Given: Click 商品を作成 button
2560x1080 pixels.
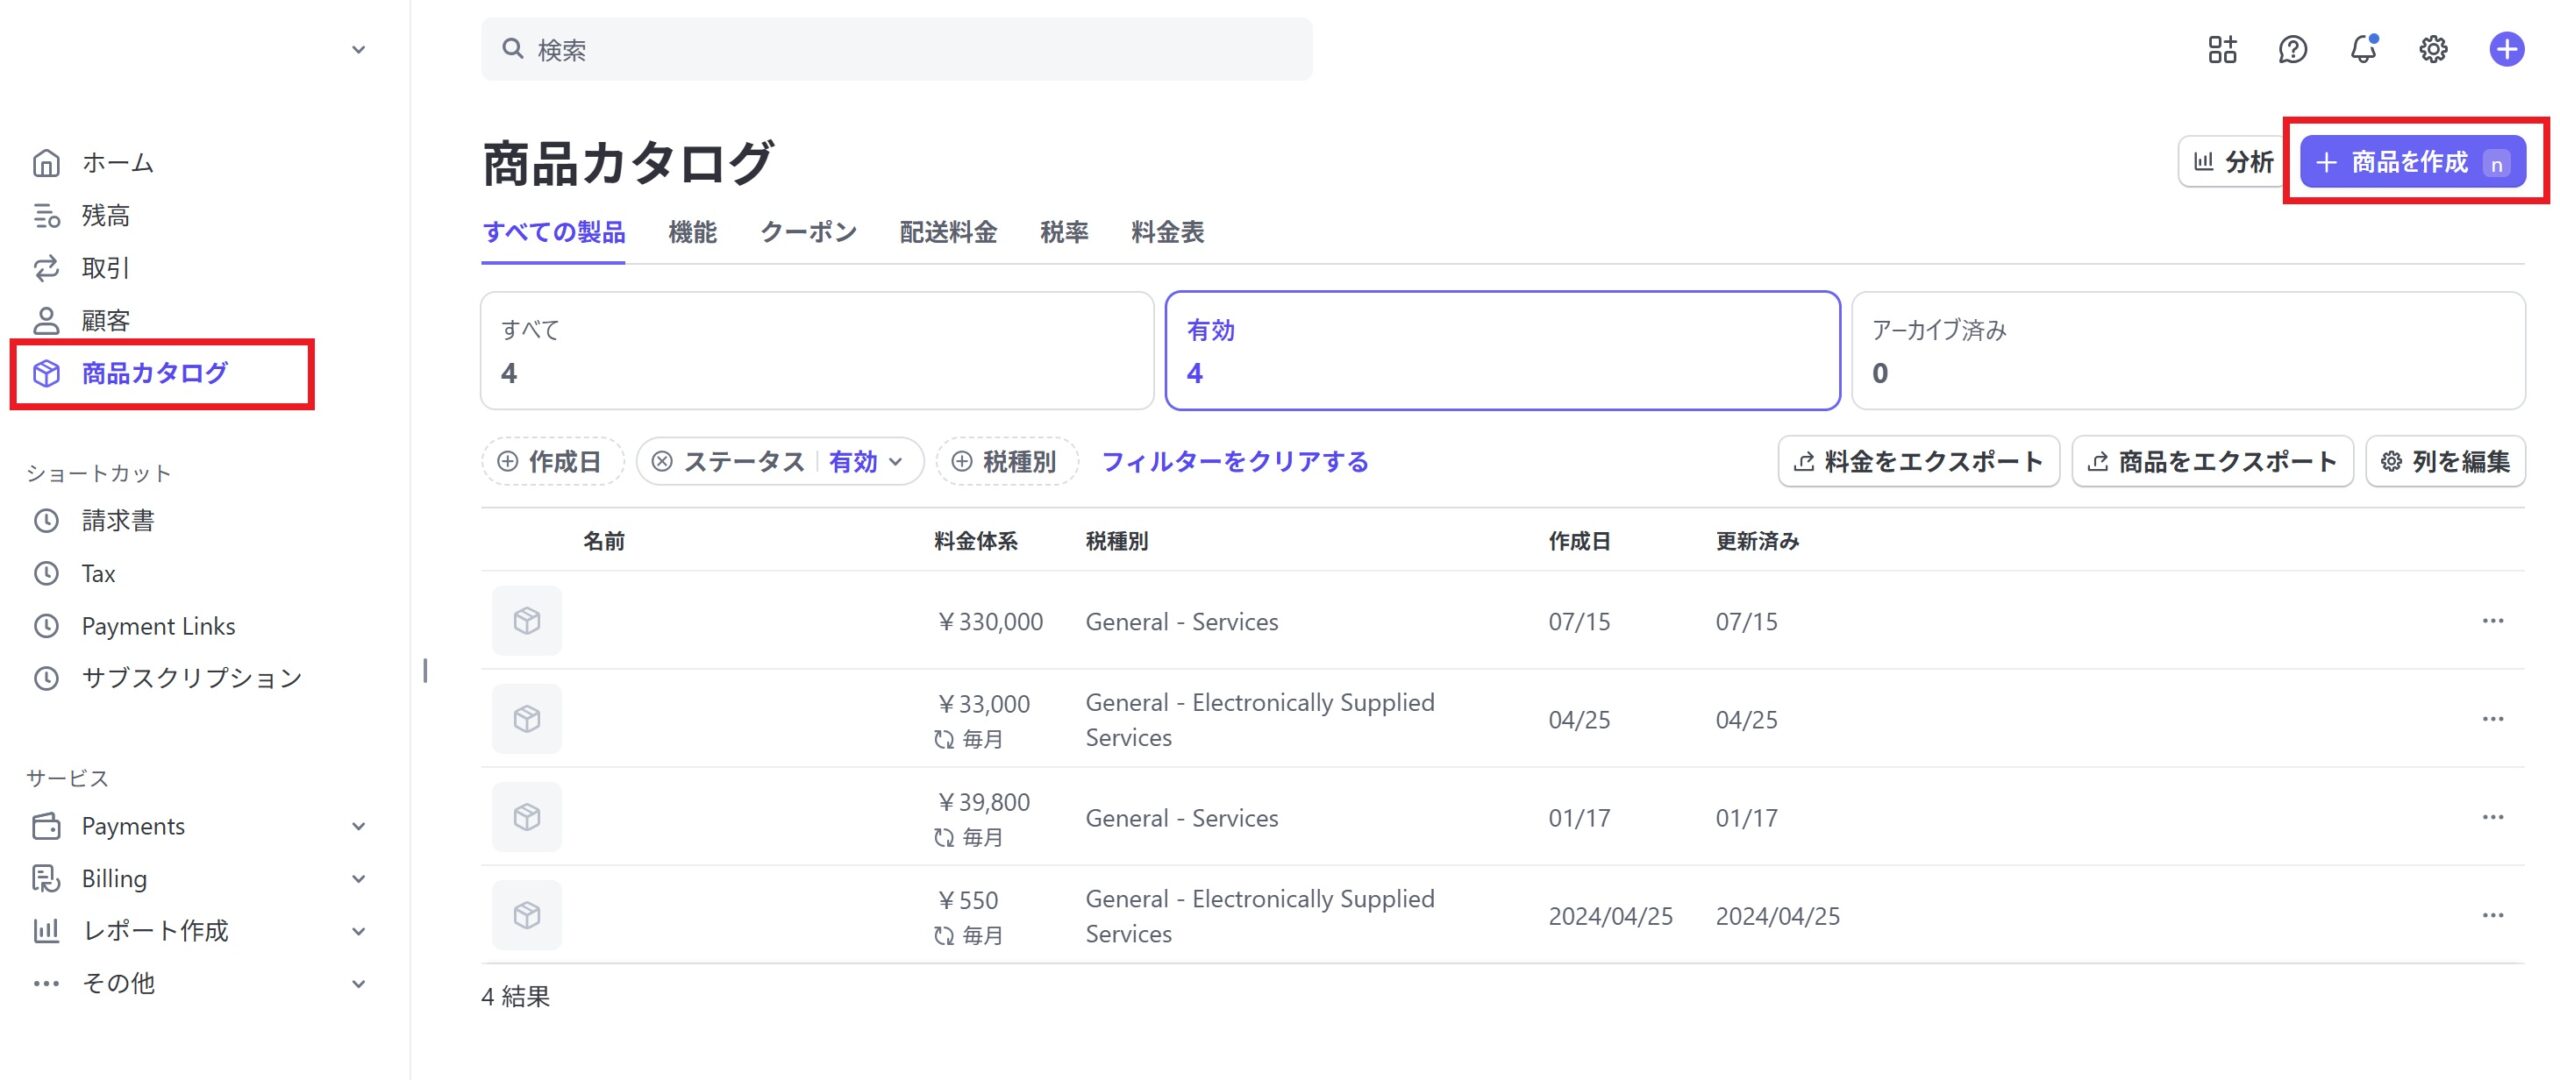Looking at the screenshot, I should click(2411, 162).
